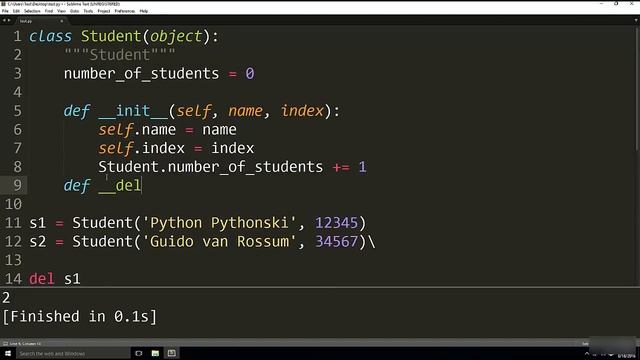Screen dimensions: 640x360
Task: Click line number 9 in gutter
Action: pos(17,186)
